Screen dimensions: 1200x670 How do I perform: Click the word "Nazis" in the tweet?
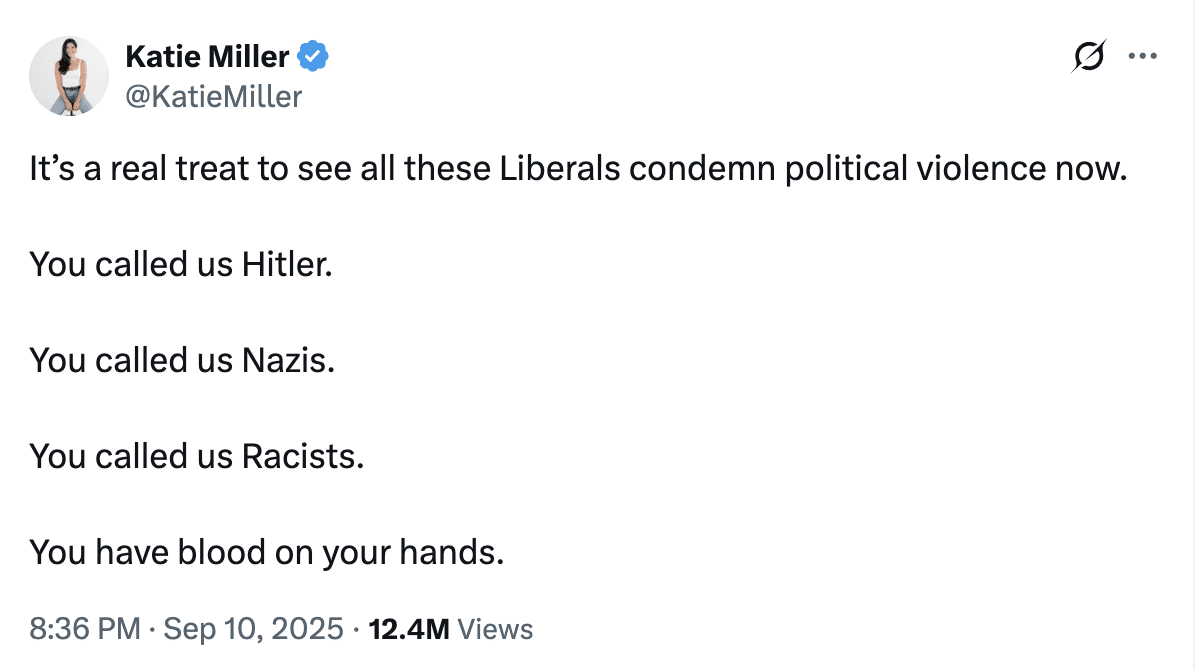288,360
